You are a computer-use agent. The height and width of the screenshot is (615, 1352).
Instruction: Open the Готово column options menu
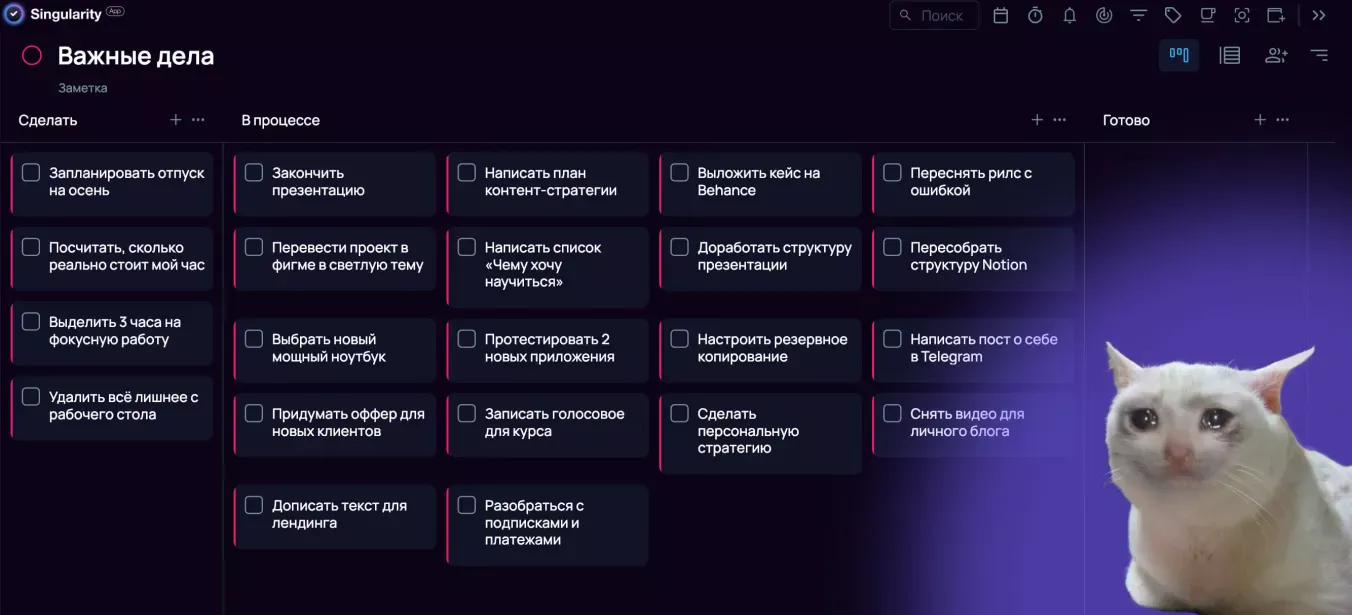[x=1283, y=120]
